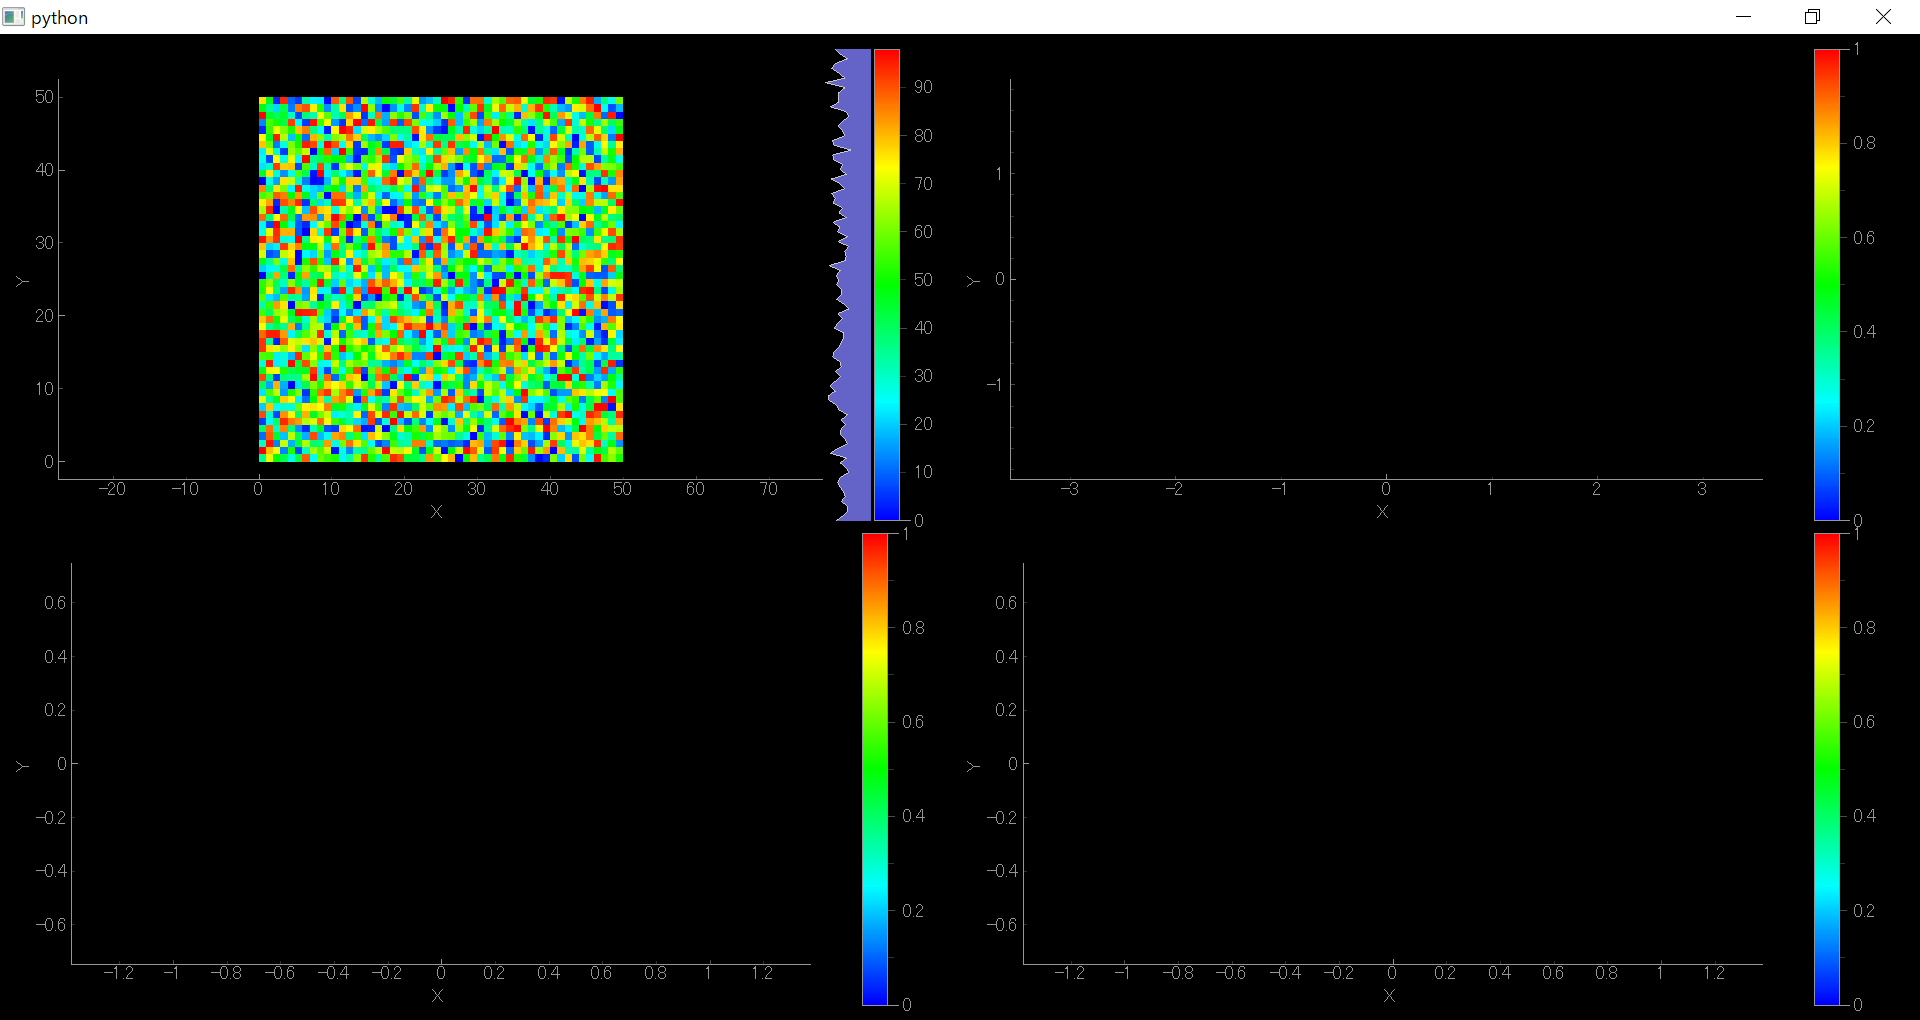1920x1020 pixels.
Task: Click the python application icon in the title bar
Action: pyautogui.click(x=14, y=16)
